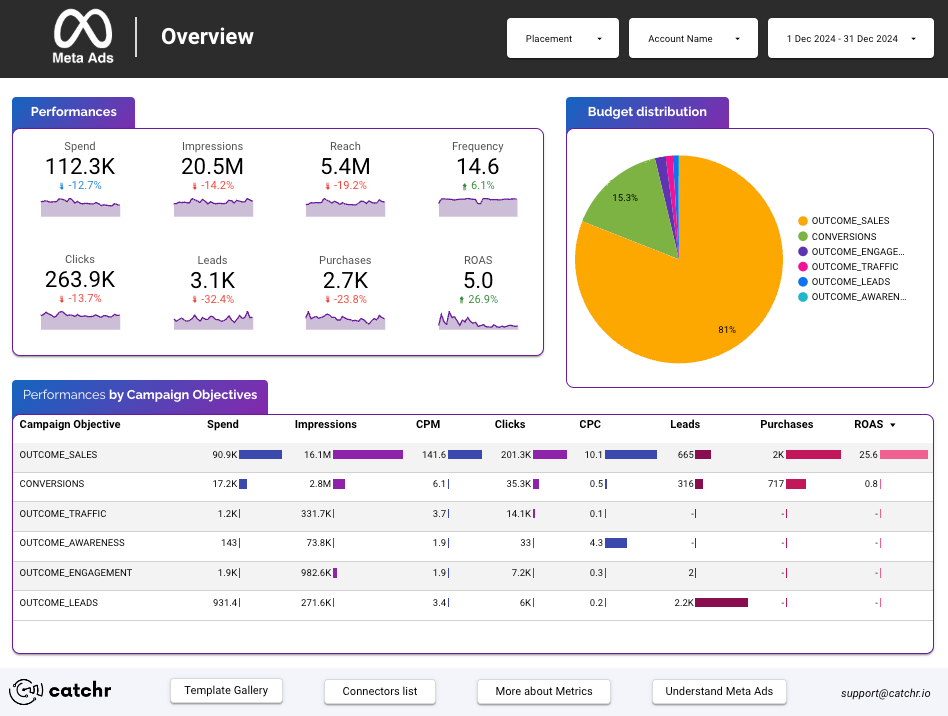Select the Budget distribution tab header

647,112
